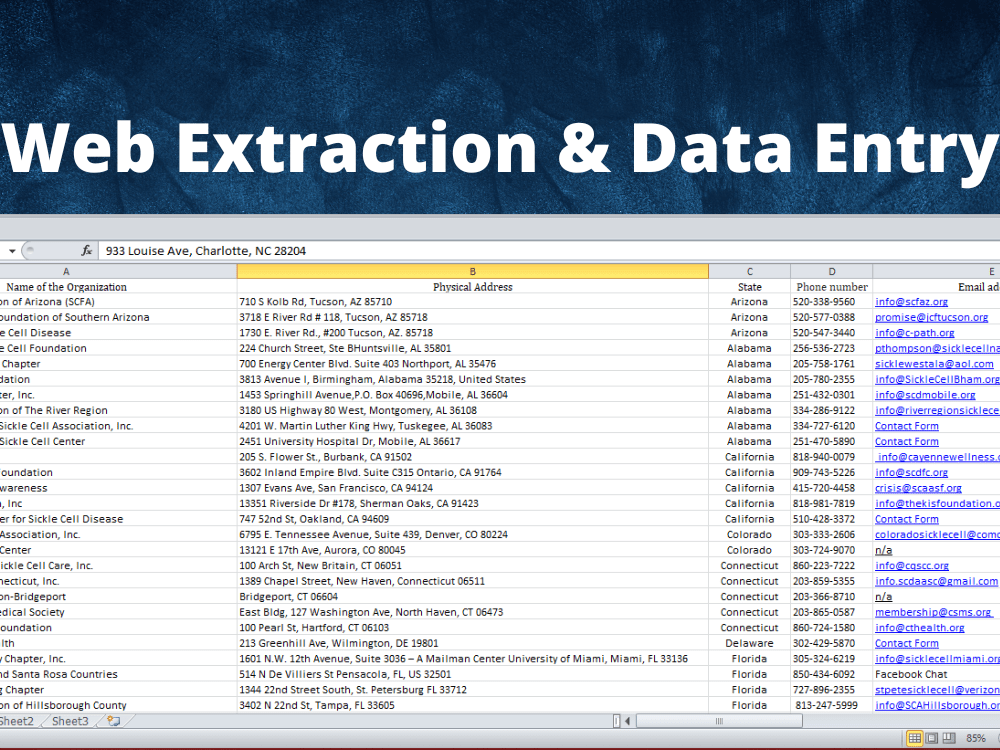Open Contact Form link in Wilmington row
Viewport: 1000px width, 750px height.
(907, 643)
